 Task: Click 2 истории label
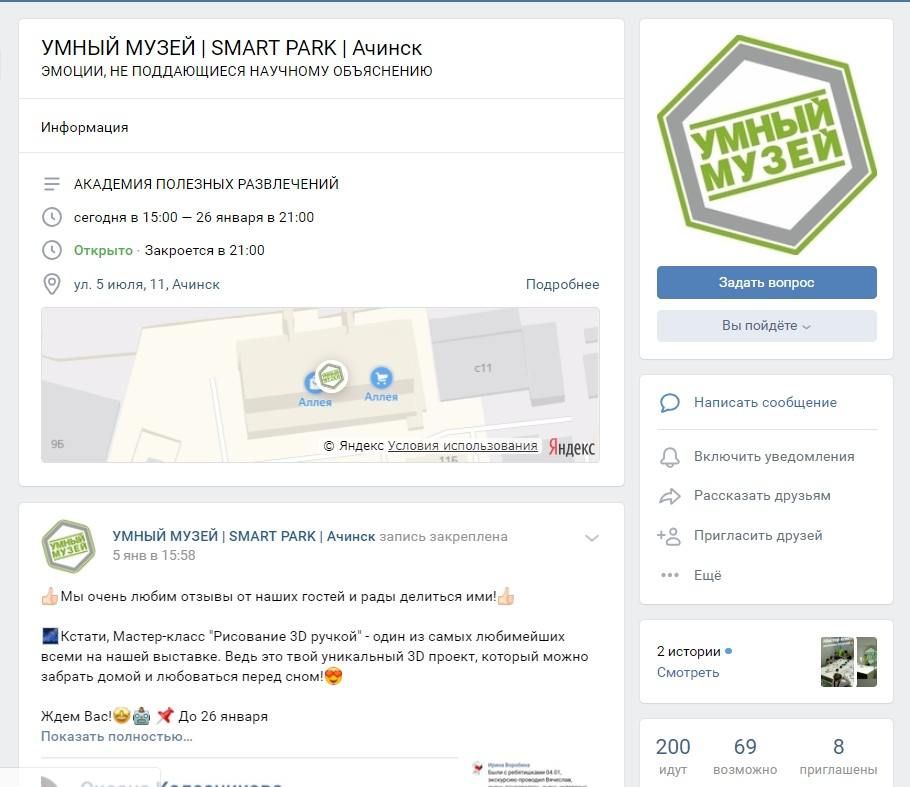[x=688, y=652]
